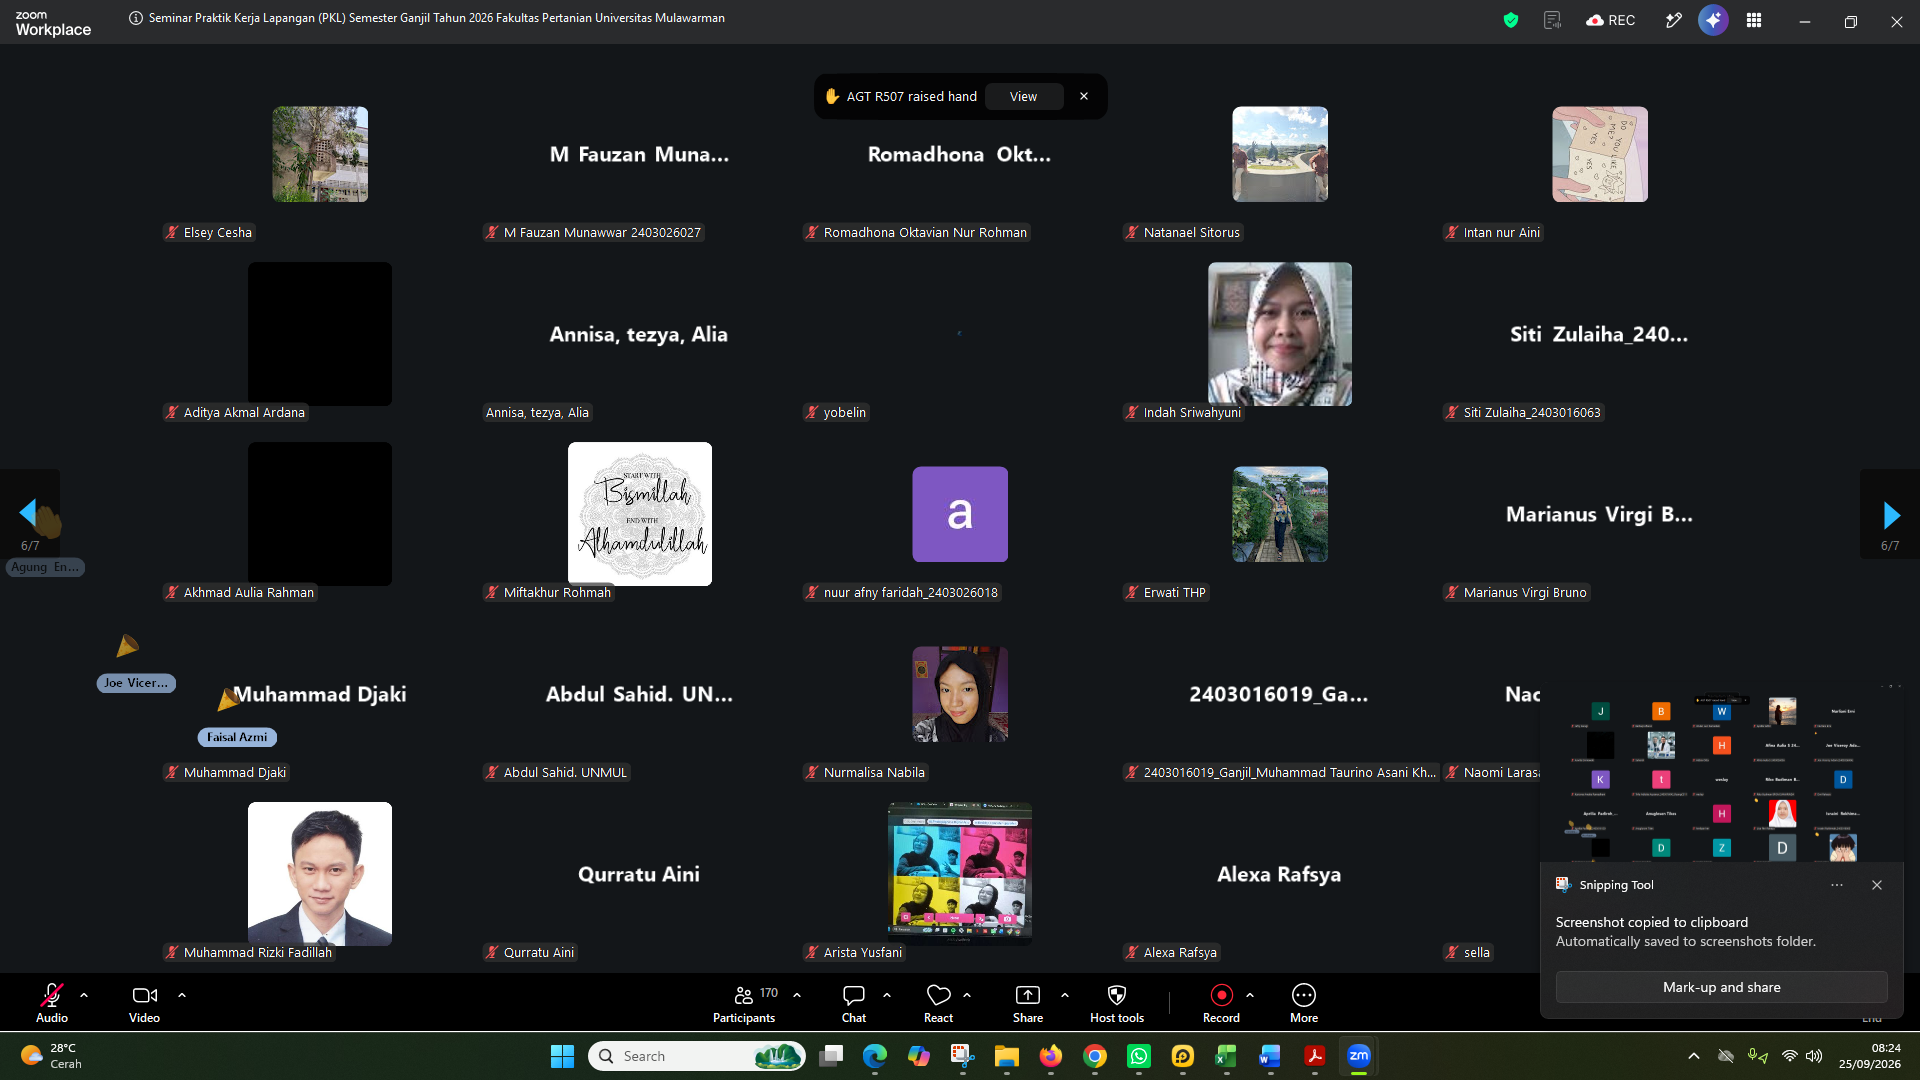The height and width of the screenshot is (1080, 1920).
Task: Click the Share screen button
Action: click(x=1028, y=1003)
